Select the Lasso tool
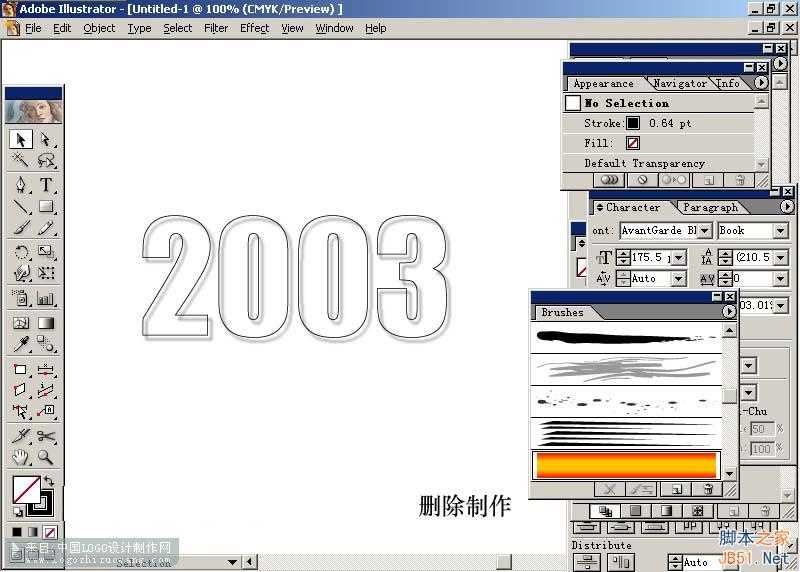 click(46, 160)
